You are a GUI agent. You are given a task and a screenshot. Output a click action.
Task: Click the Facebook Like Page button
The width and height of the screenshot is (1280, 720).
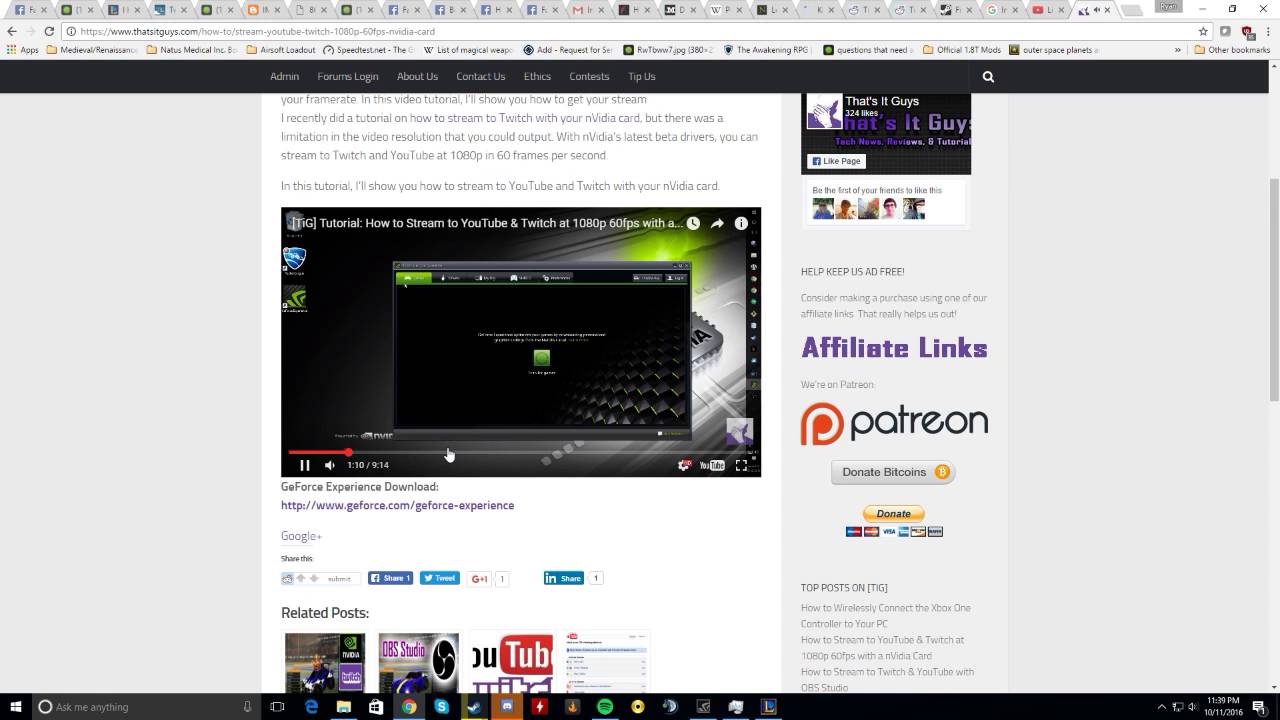point(835,161)
